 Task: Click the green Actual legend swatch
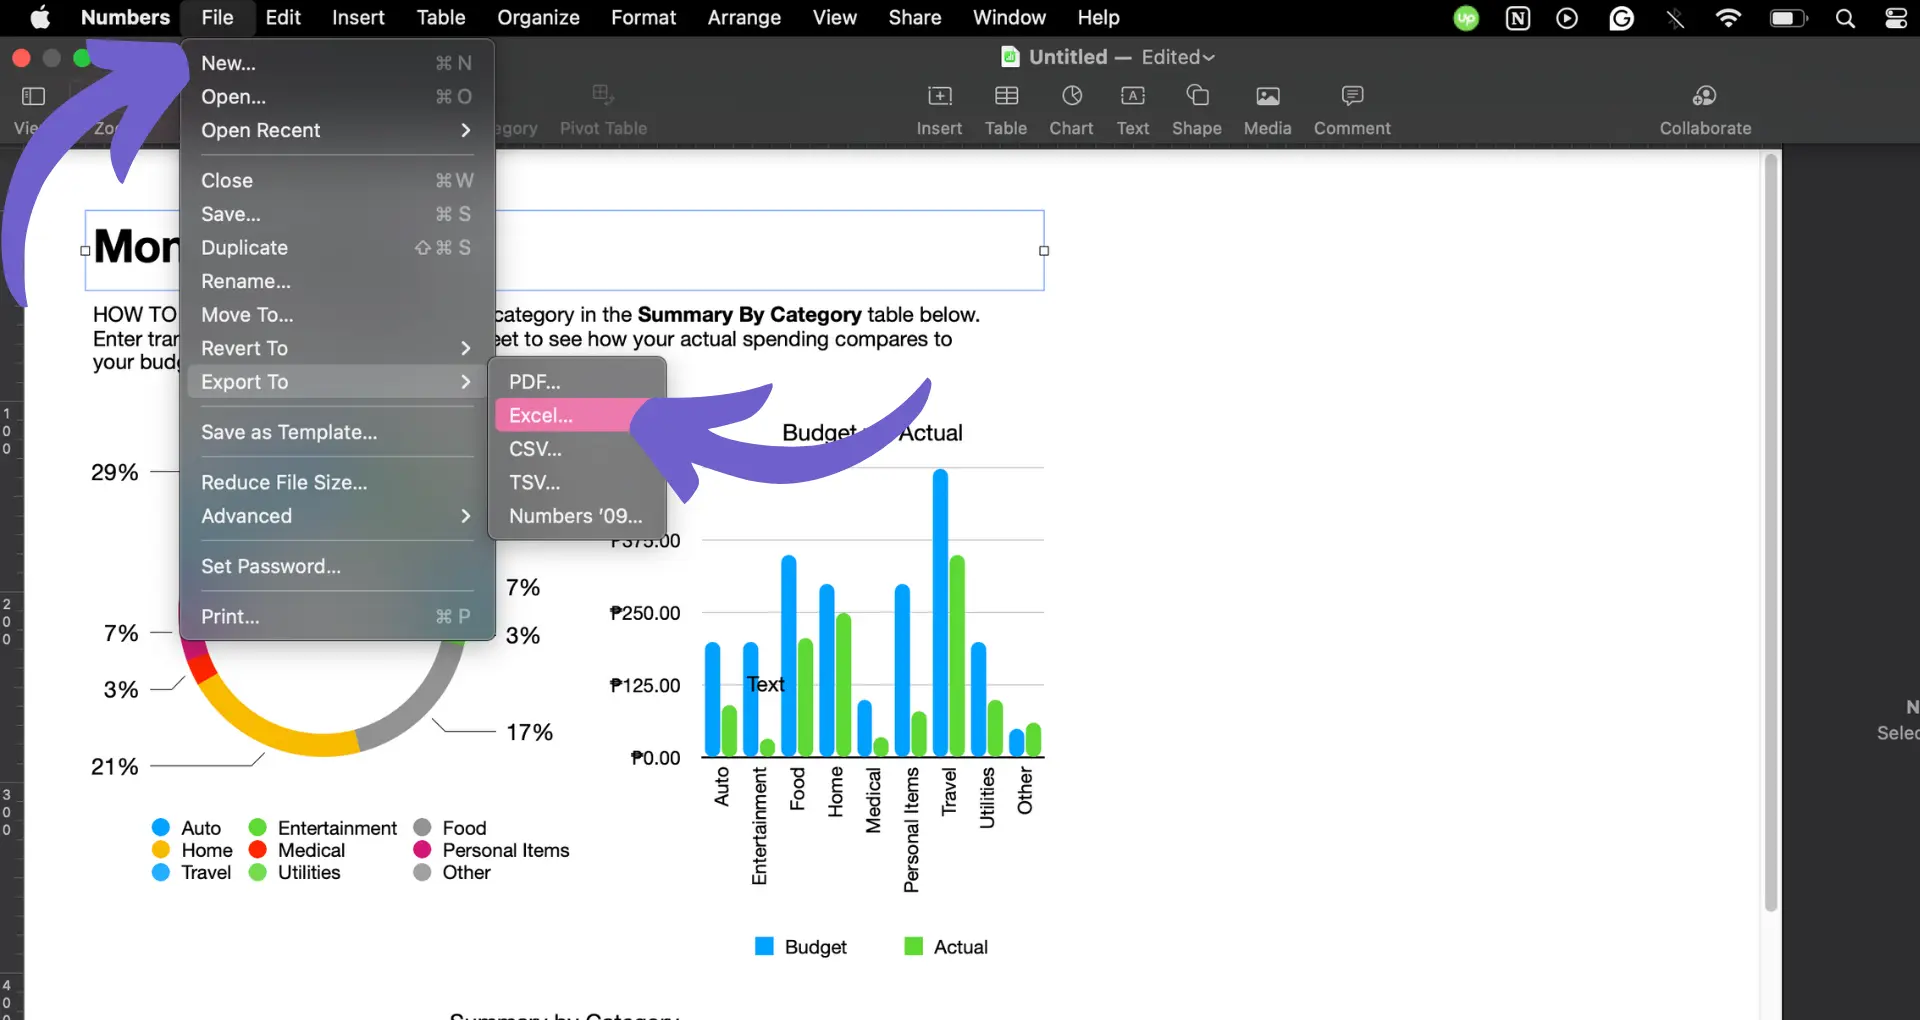click(913, 946)
